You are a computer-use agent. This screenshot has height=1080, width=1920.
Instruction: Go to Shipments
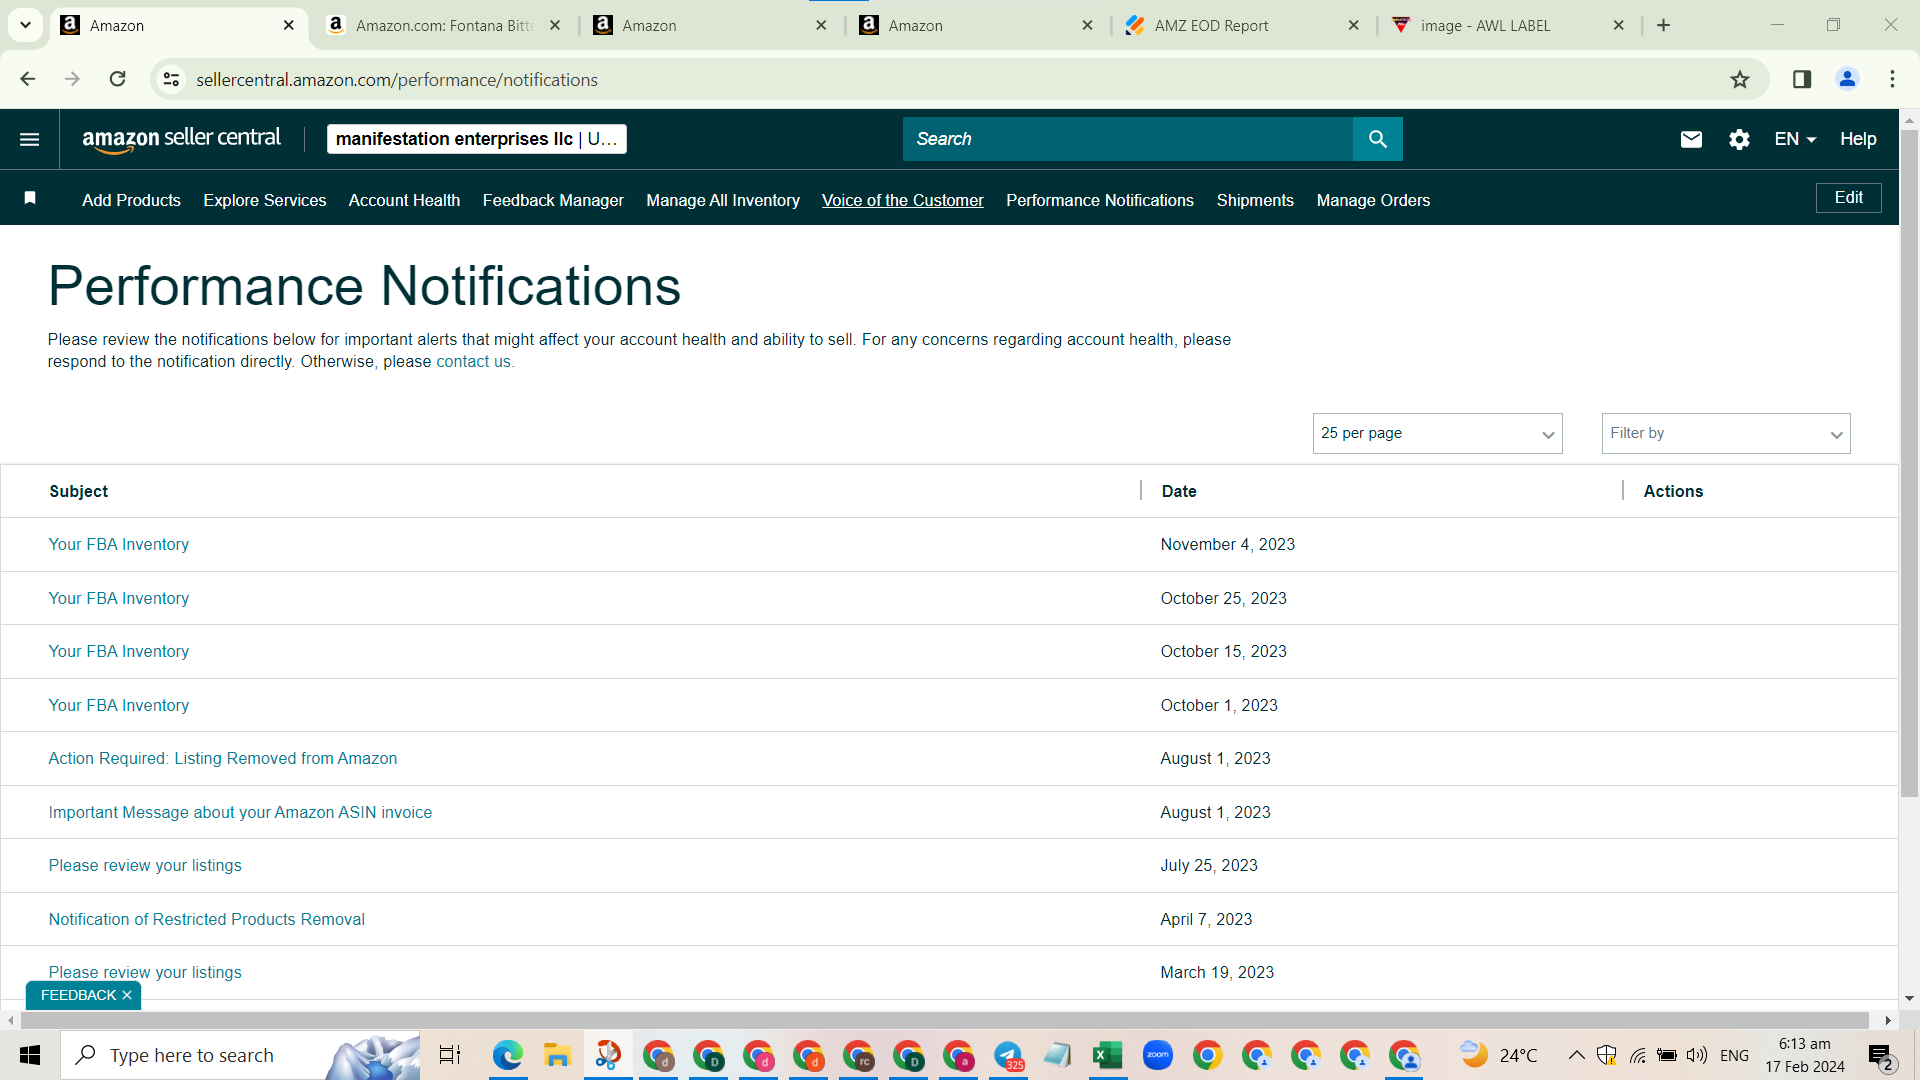click(1255, 200)
